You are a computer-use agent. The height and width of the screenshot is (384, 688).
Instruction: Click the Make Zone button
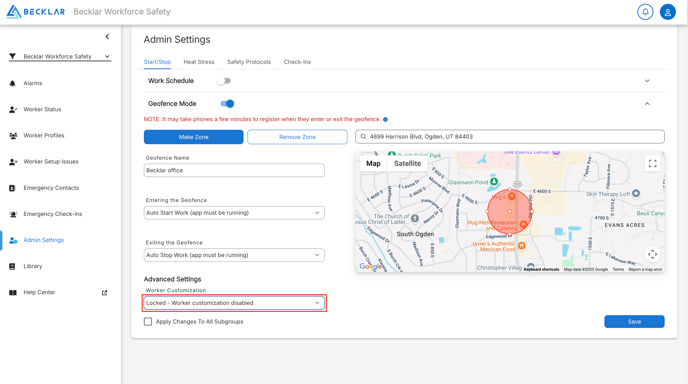tap(194, 137)
